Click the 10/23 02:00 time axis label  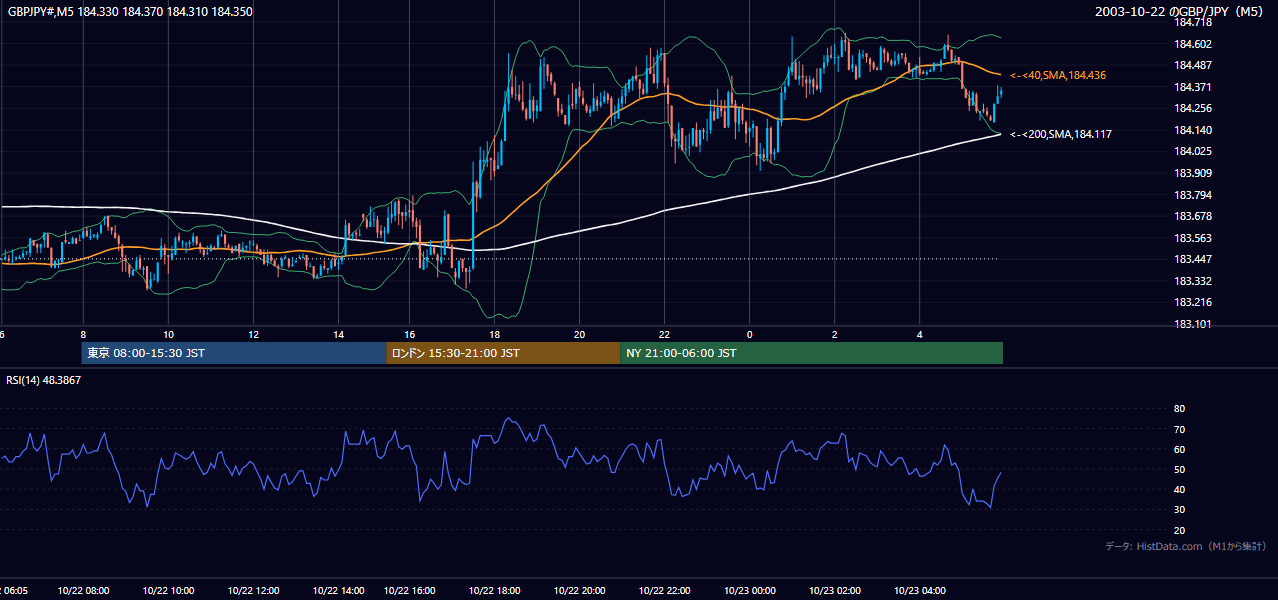[834, 591]
